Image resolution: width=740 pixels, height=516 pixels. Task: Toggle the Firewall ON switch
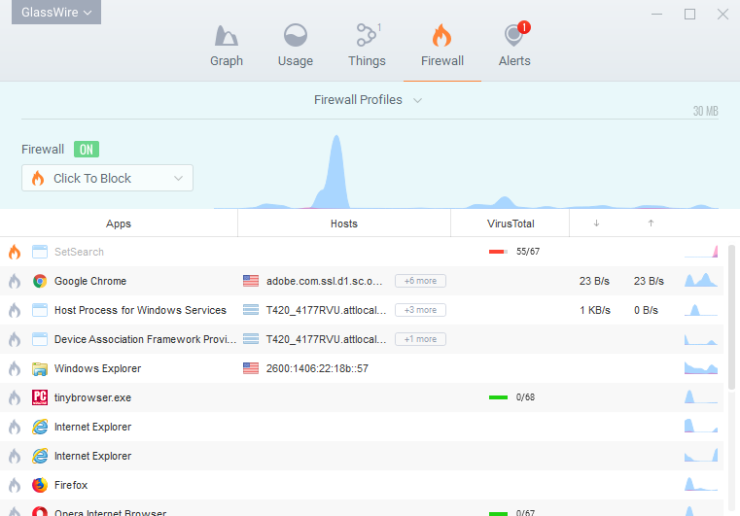click(x=86, y=150)
